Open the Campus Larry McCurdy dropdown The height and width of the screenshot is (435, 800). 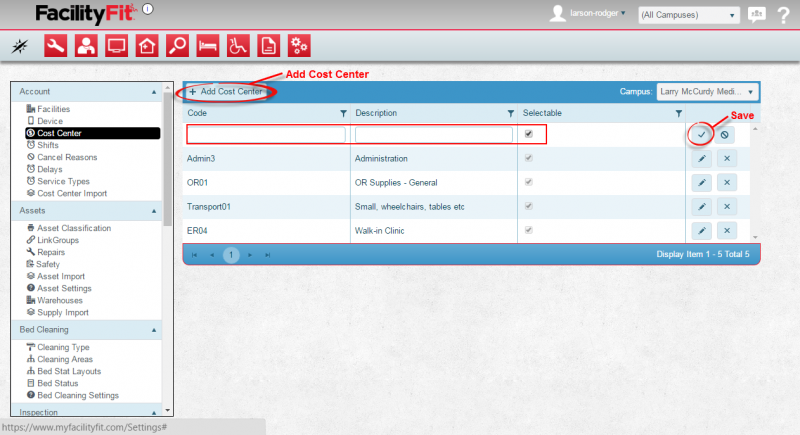point(707,92)
